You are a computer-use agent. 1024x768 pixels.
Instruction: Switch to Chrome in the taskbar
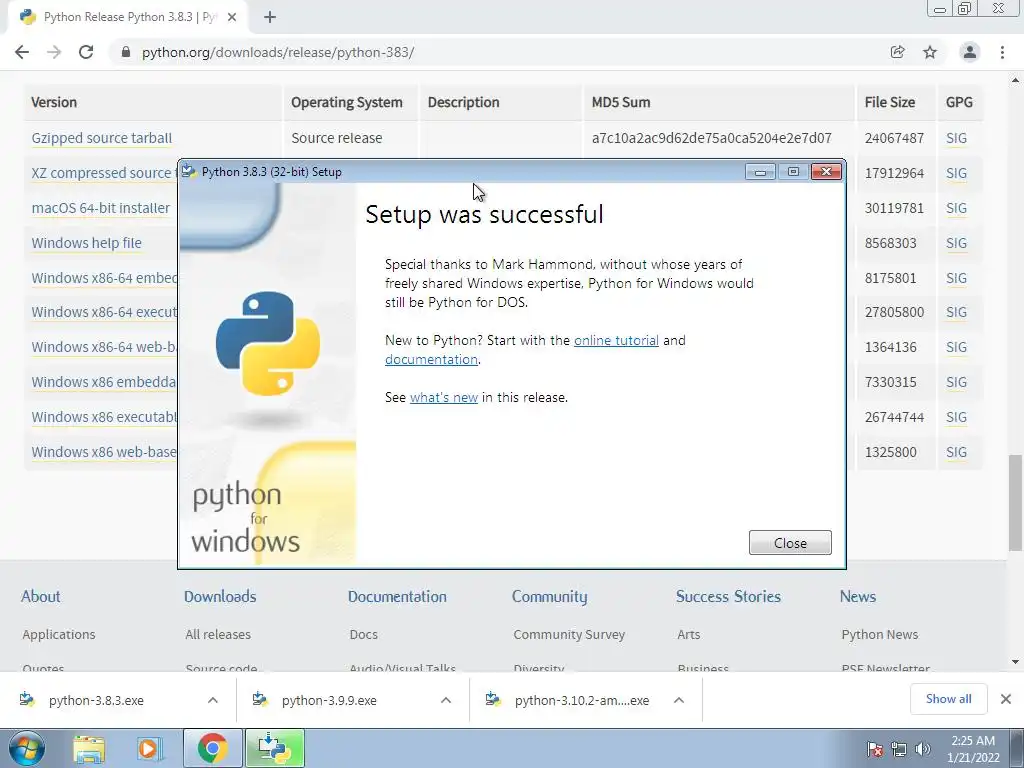coord(212,748)
